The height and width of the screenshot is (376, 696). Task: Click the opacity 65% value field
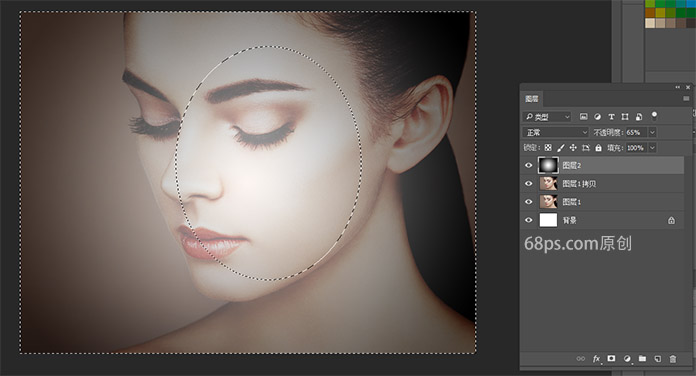coord(636,132)
